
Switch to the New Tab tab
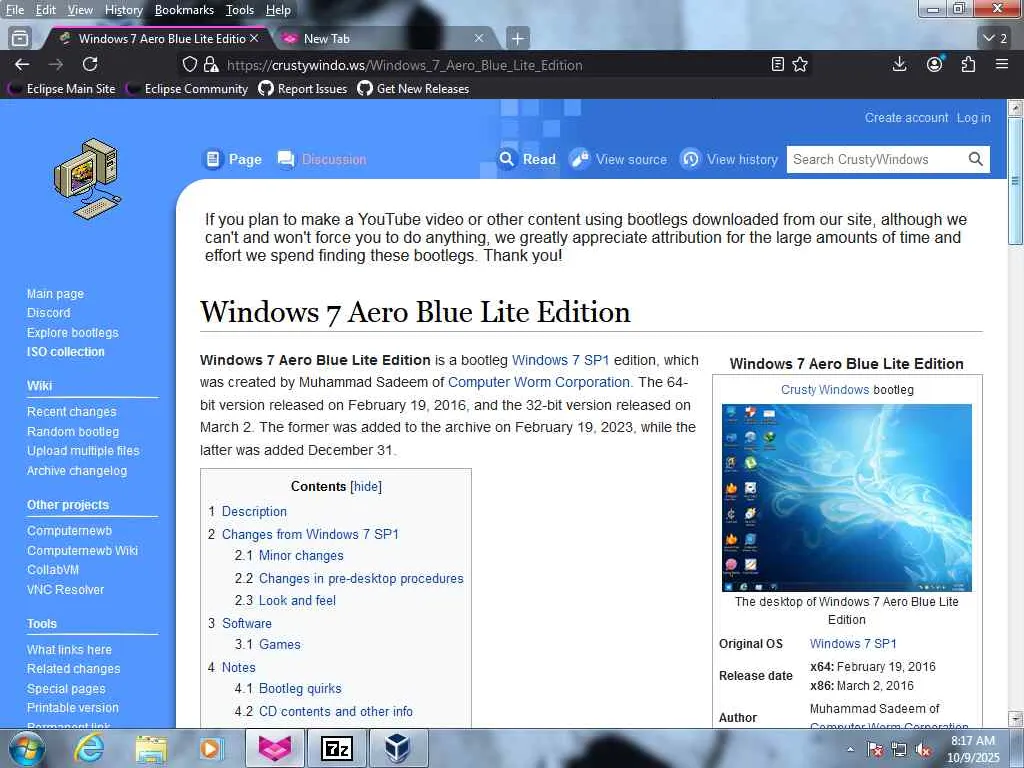tap(384, 39)
